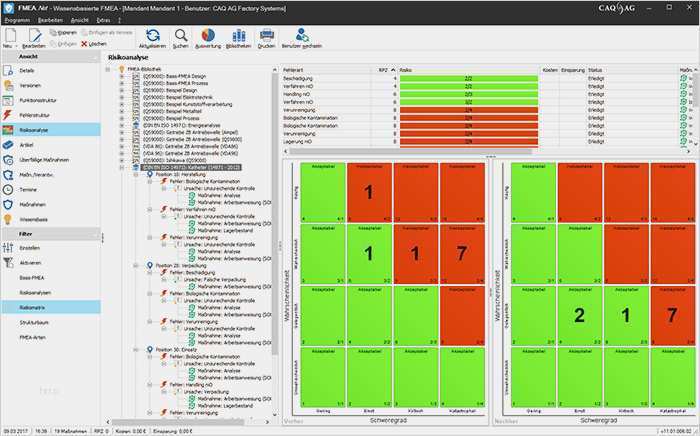The image size is (700, 436).
Task: Open the Bearbeiten menu
Action: (x=50, y=20)
